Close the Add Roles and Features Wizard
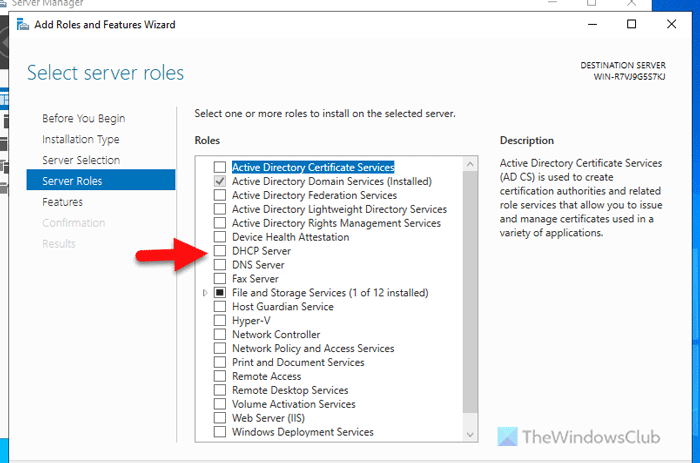 coord(671,24)
